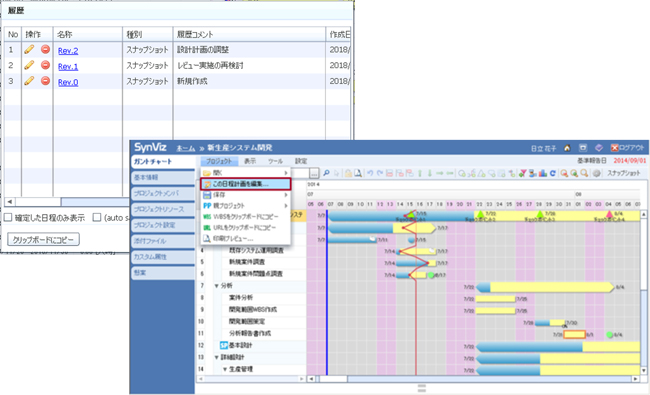Image resolution: width=650 pixels, height=395 pixels.
Task: Zoom out using the first red magnifier icon
Action: click(x=564, y=173)
